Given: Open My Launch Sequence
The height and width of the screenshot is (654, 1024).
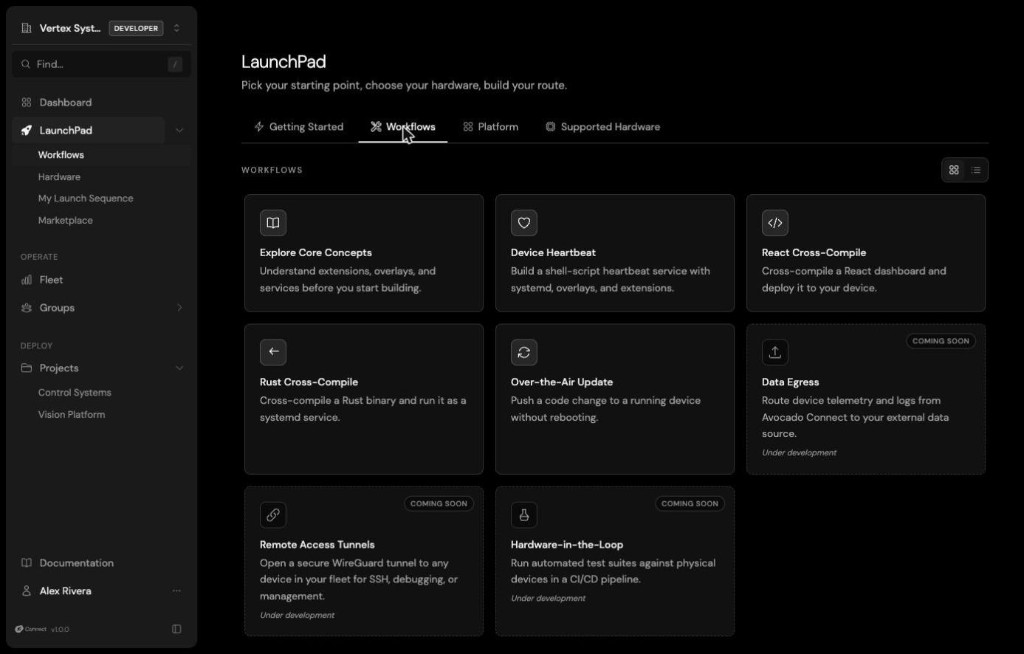Looking at the screenshot, I should pos(86,199).
